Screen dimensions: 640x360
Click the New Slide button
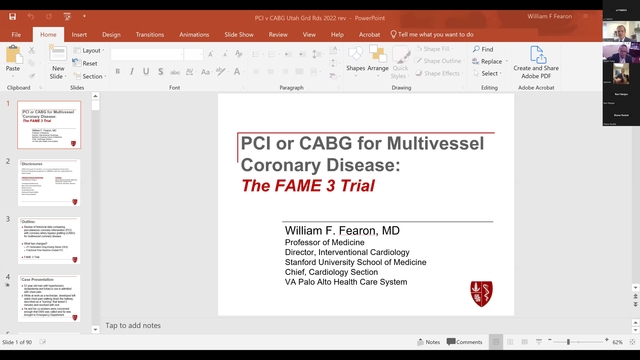click(58, 62)
